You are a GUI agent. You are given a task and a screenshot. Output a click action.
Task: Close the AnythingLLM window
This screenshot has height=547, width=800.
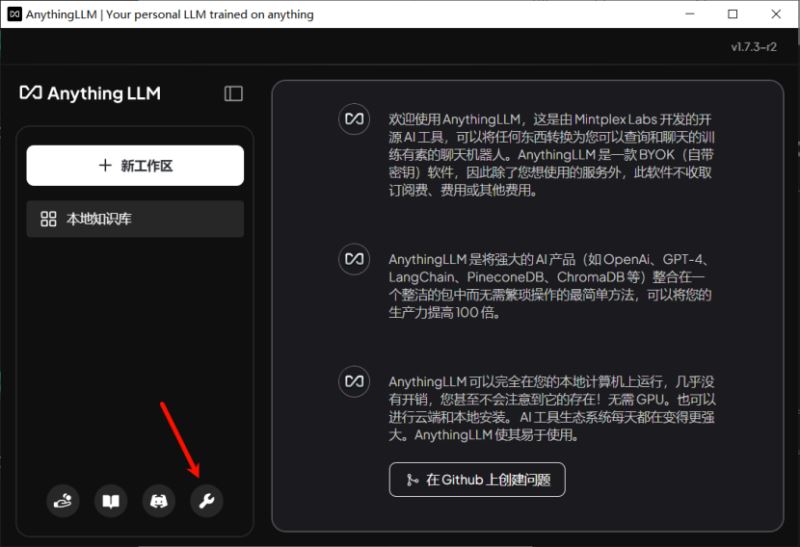(x=776, y=14)
